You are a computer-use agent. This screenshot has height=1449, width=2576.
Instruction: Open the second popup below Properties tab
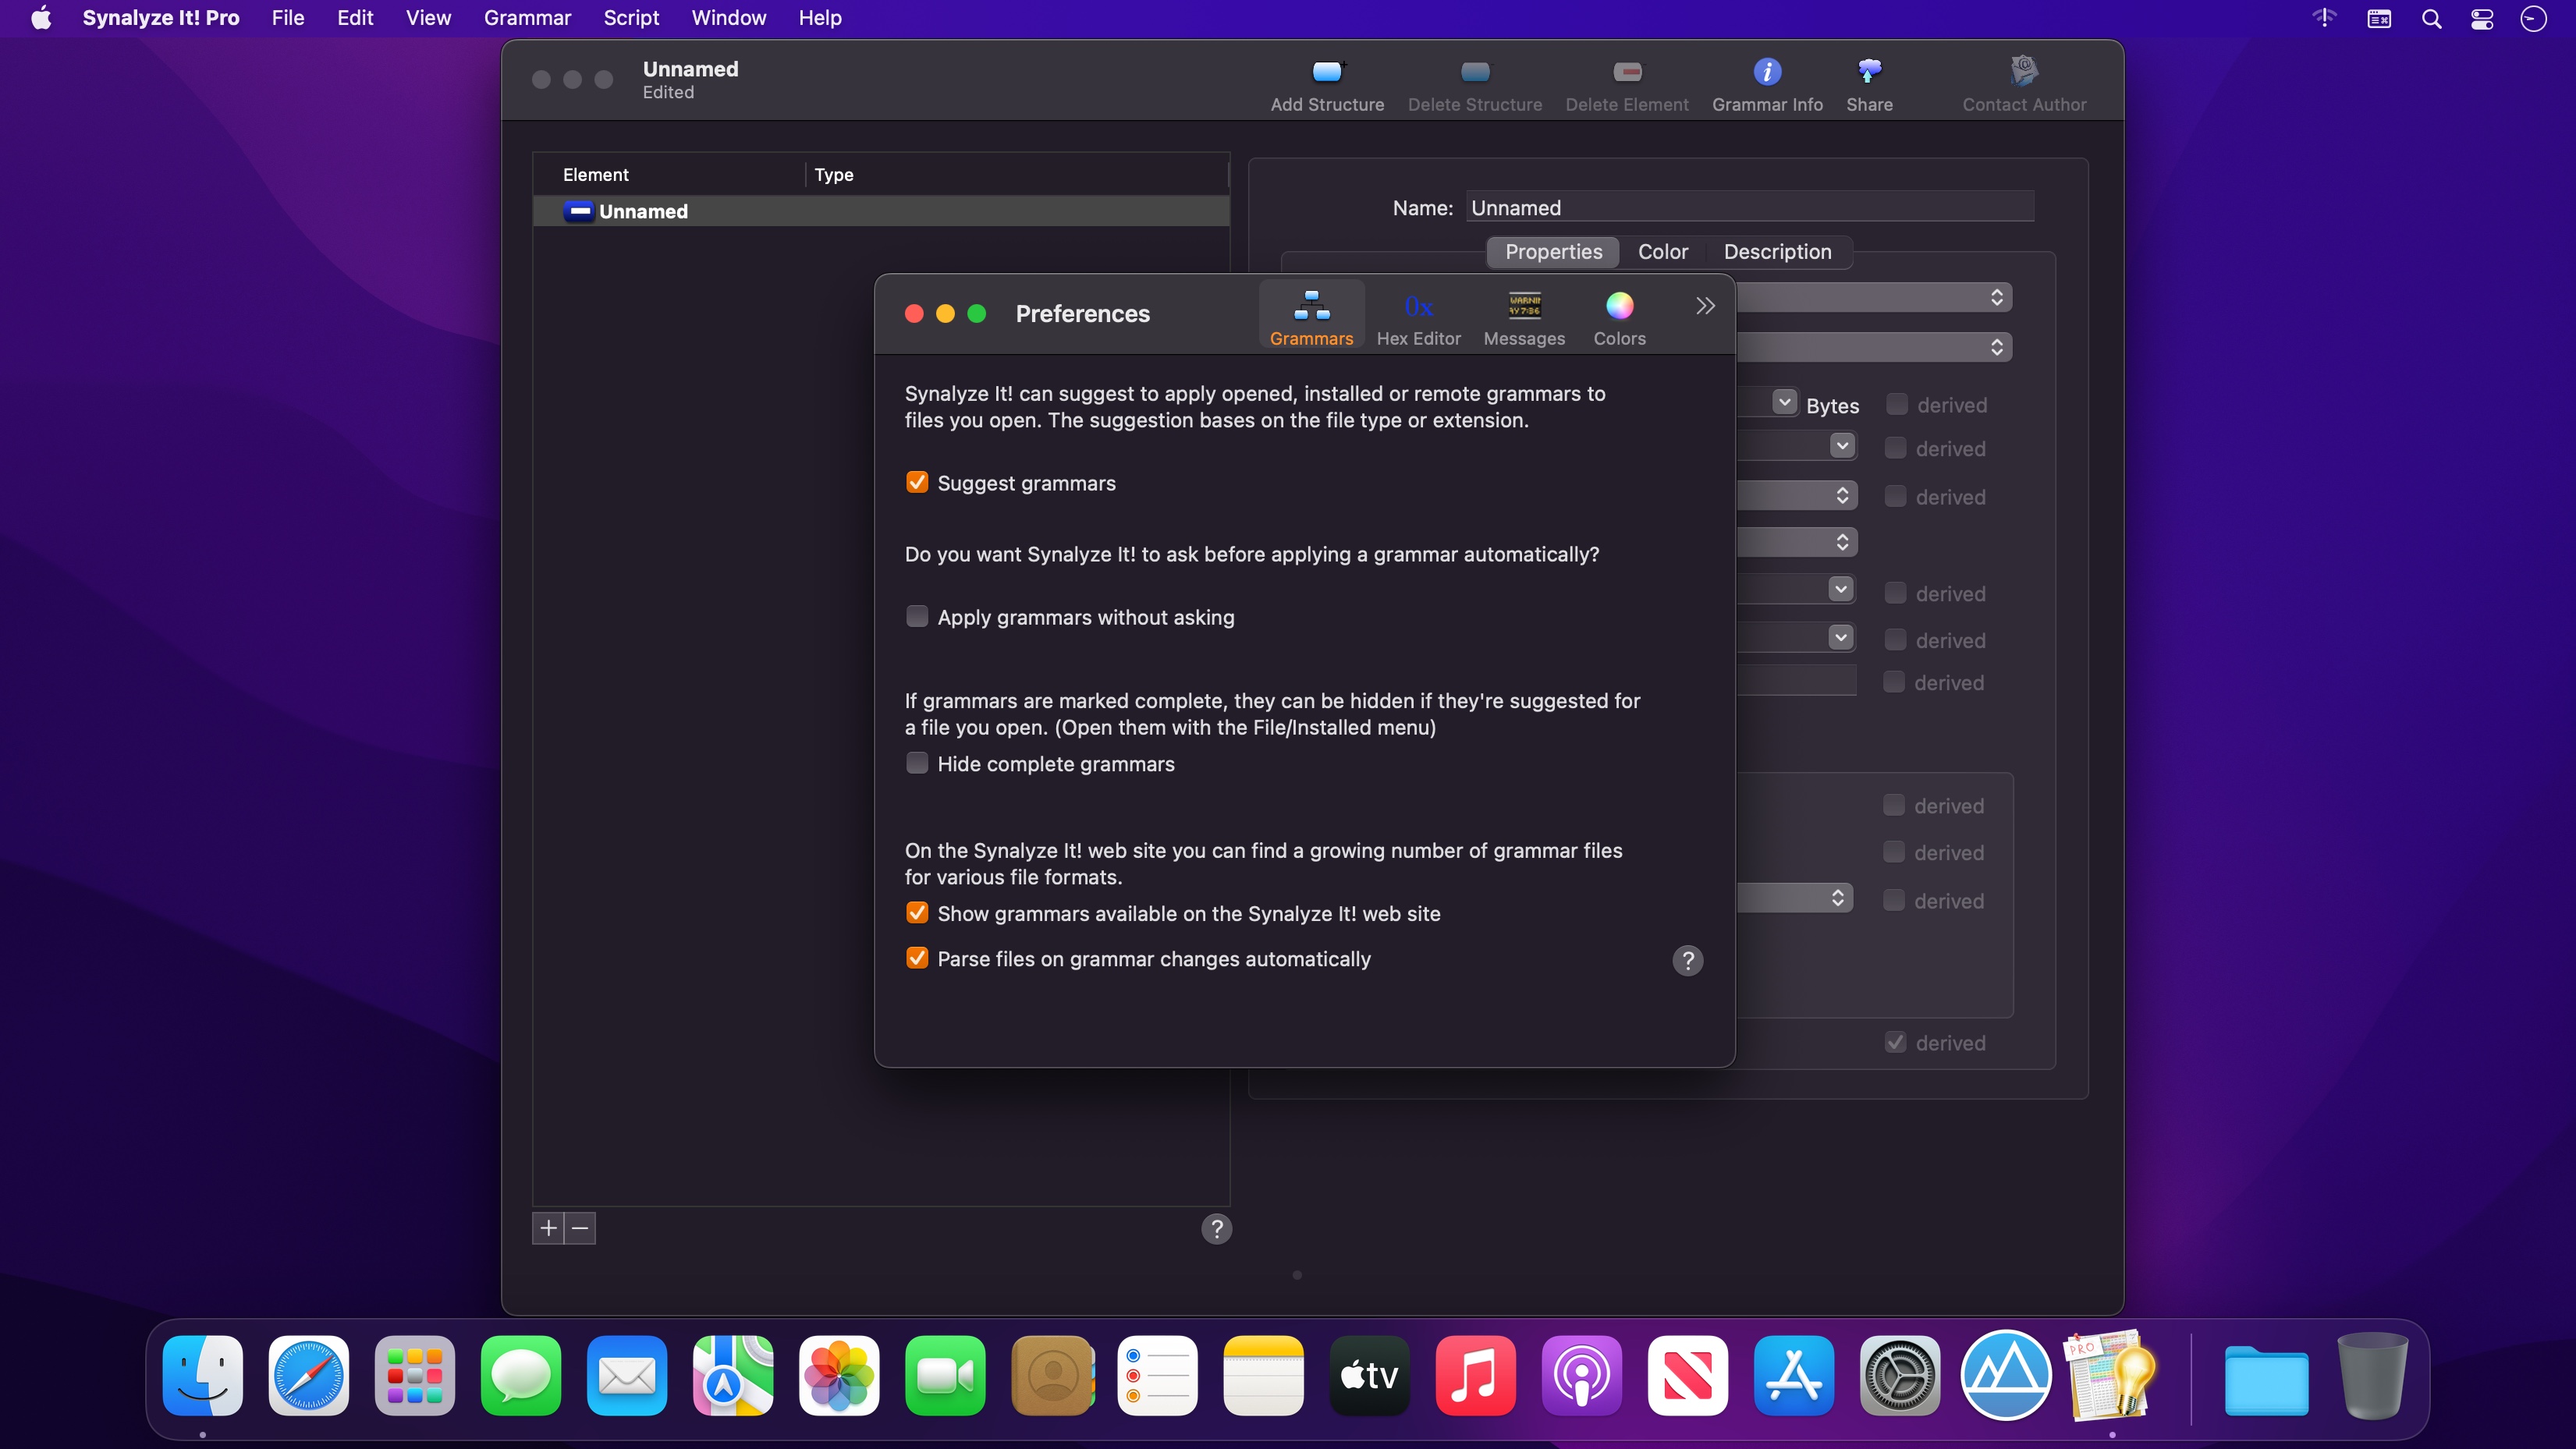tap(1874, 347)
